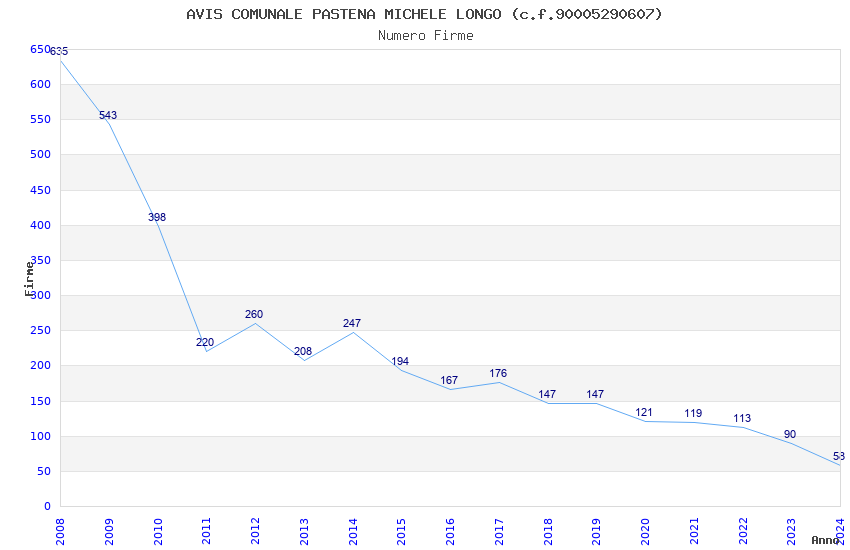Click the y-axis value 0
850x550 pixels.
[47, 506]
